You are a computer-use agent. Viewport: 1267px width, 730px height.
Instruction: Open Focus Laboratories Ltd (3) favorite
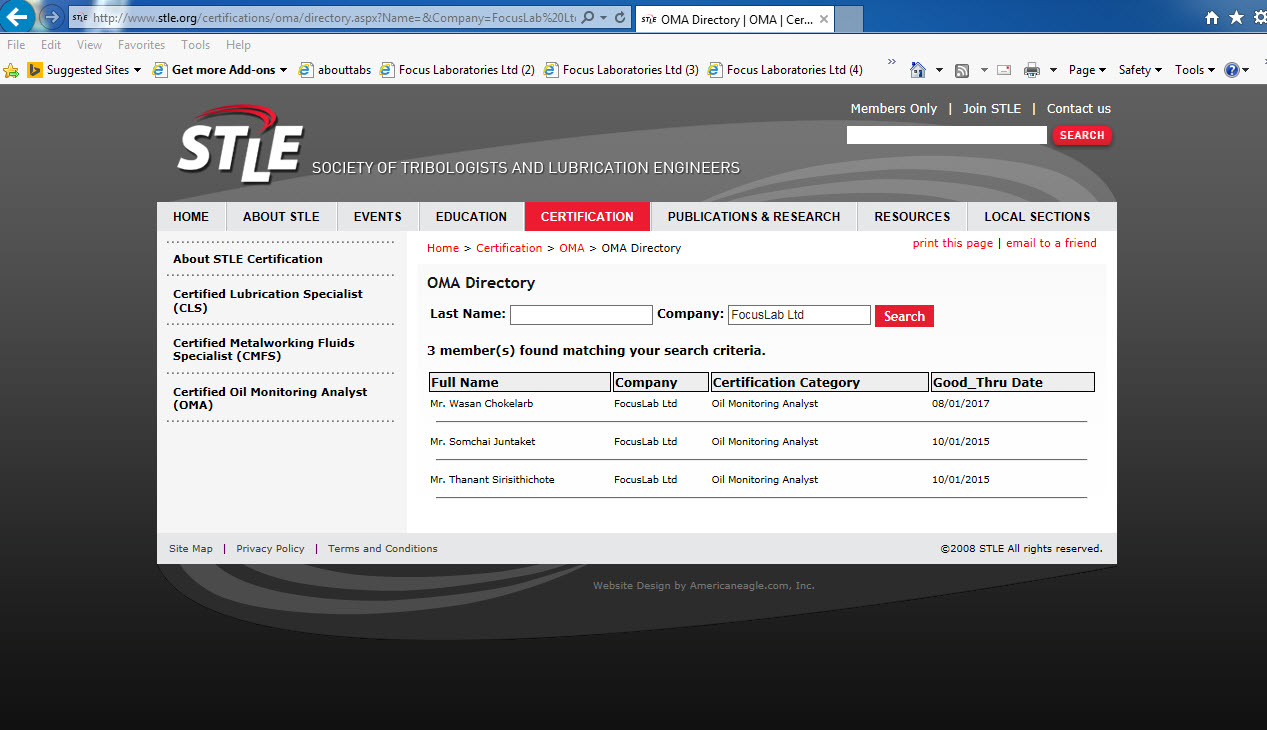pos(621,70)
